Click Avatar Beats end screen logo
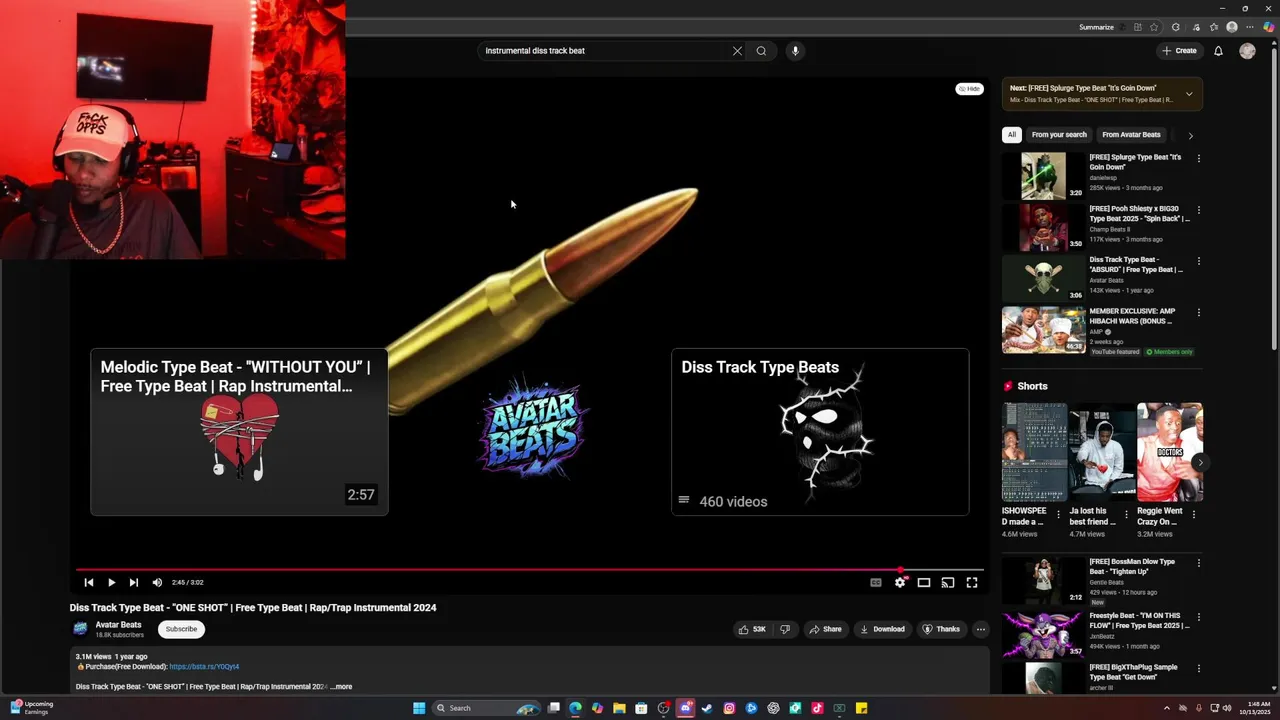The image size is (1280, 720). point(532,428)
